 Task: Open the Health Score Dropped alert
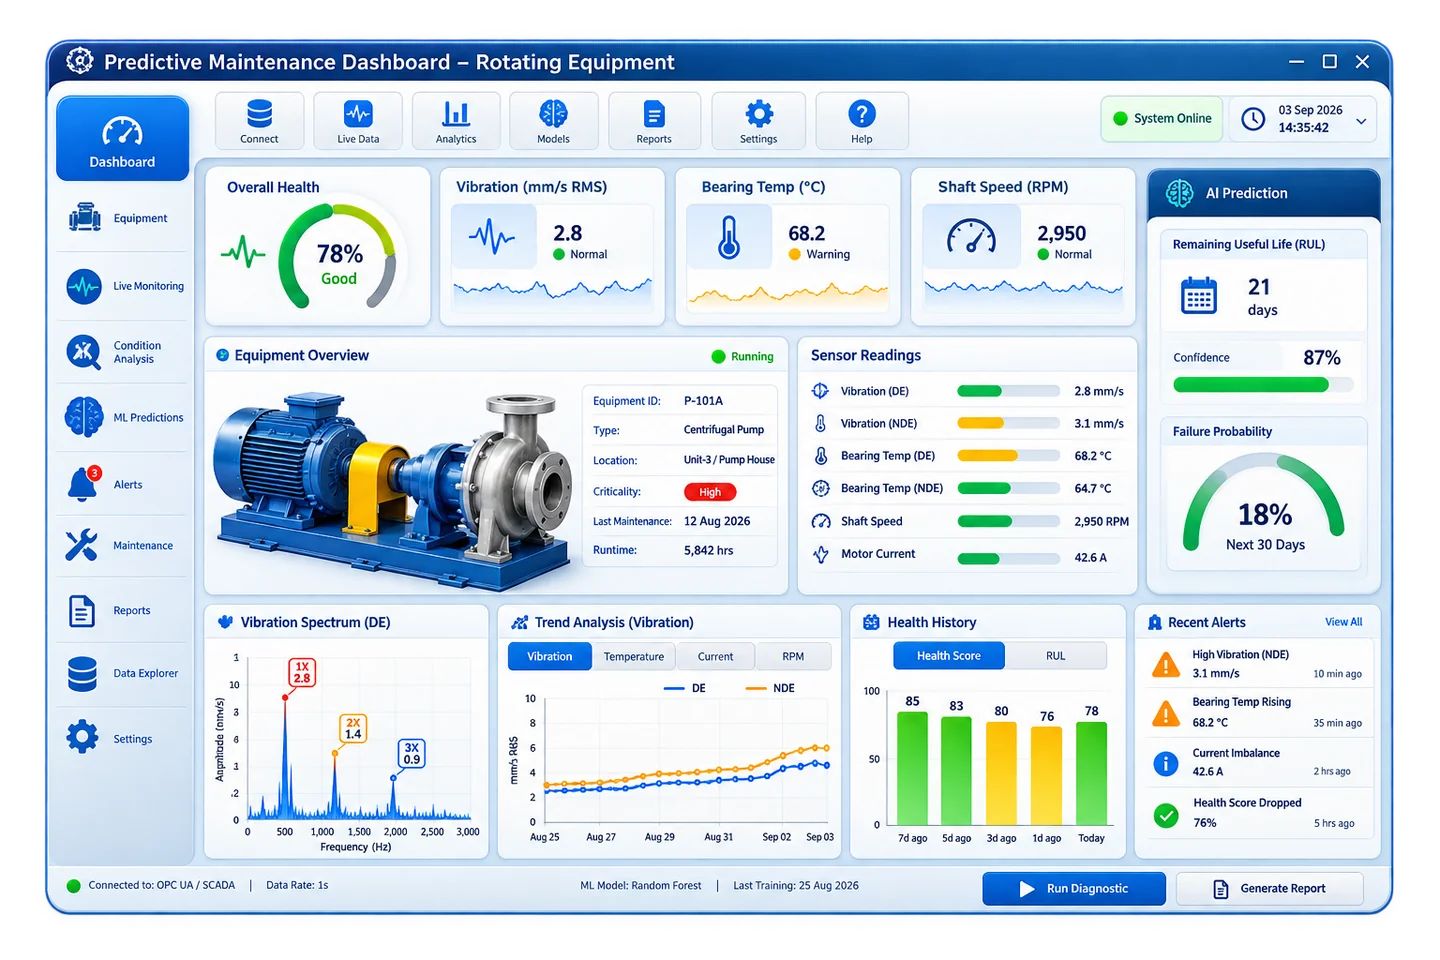(1260, 813)
